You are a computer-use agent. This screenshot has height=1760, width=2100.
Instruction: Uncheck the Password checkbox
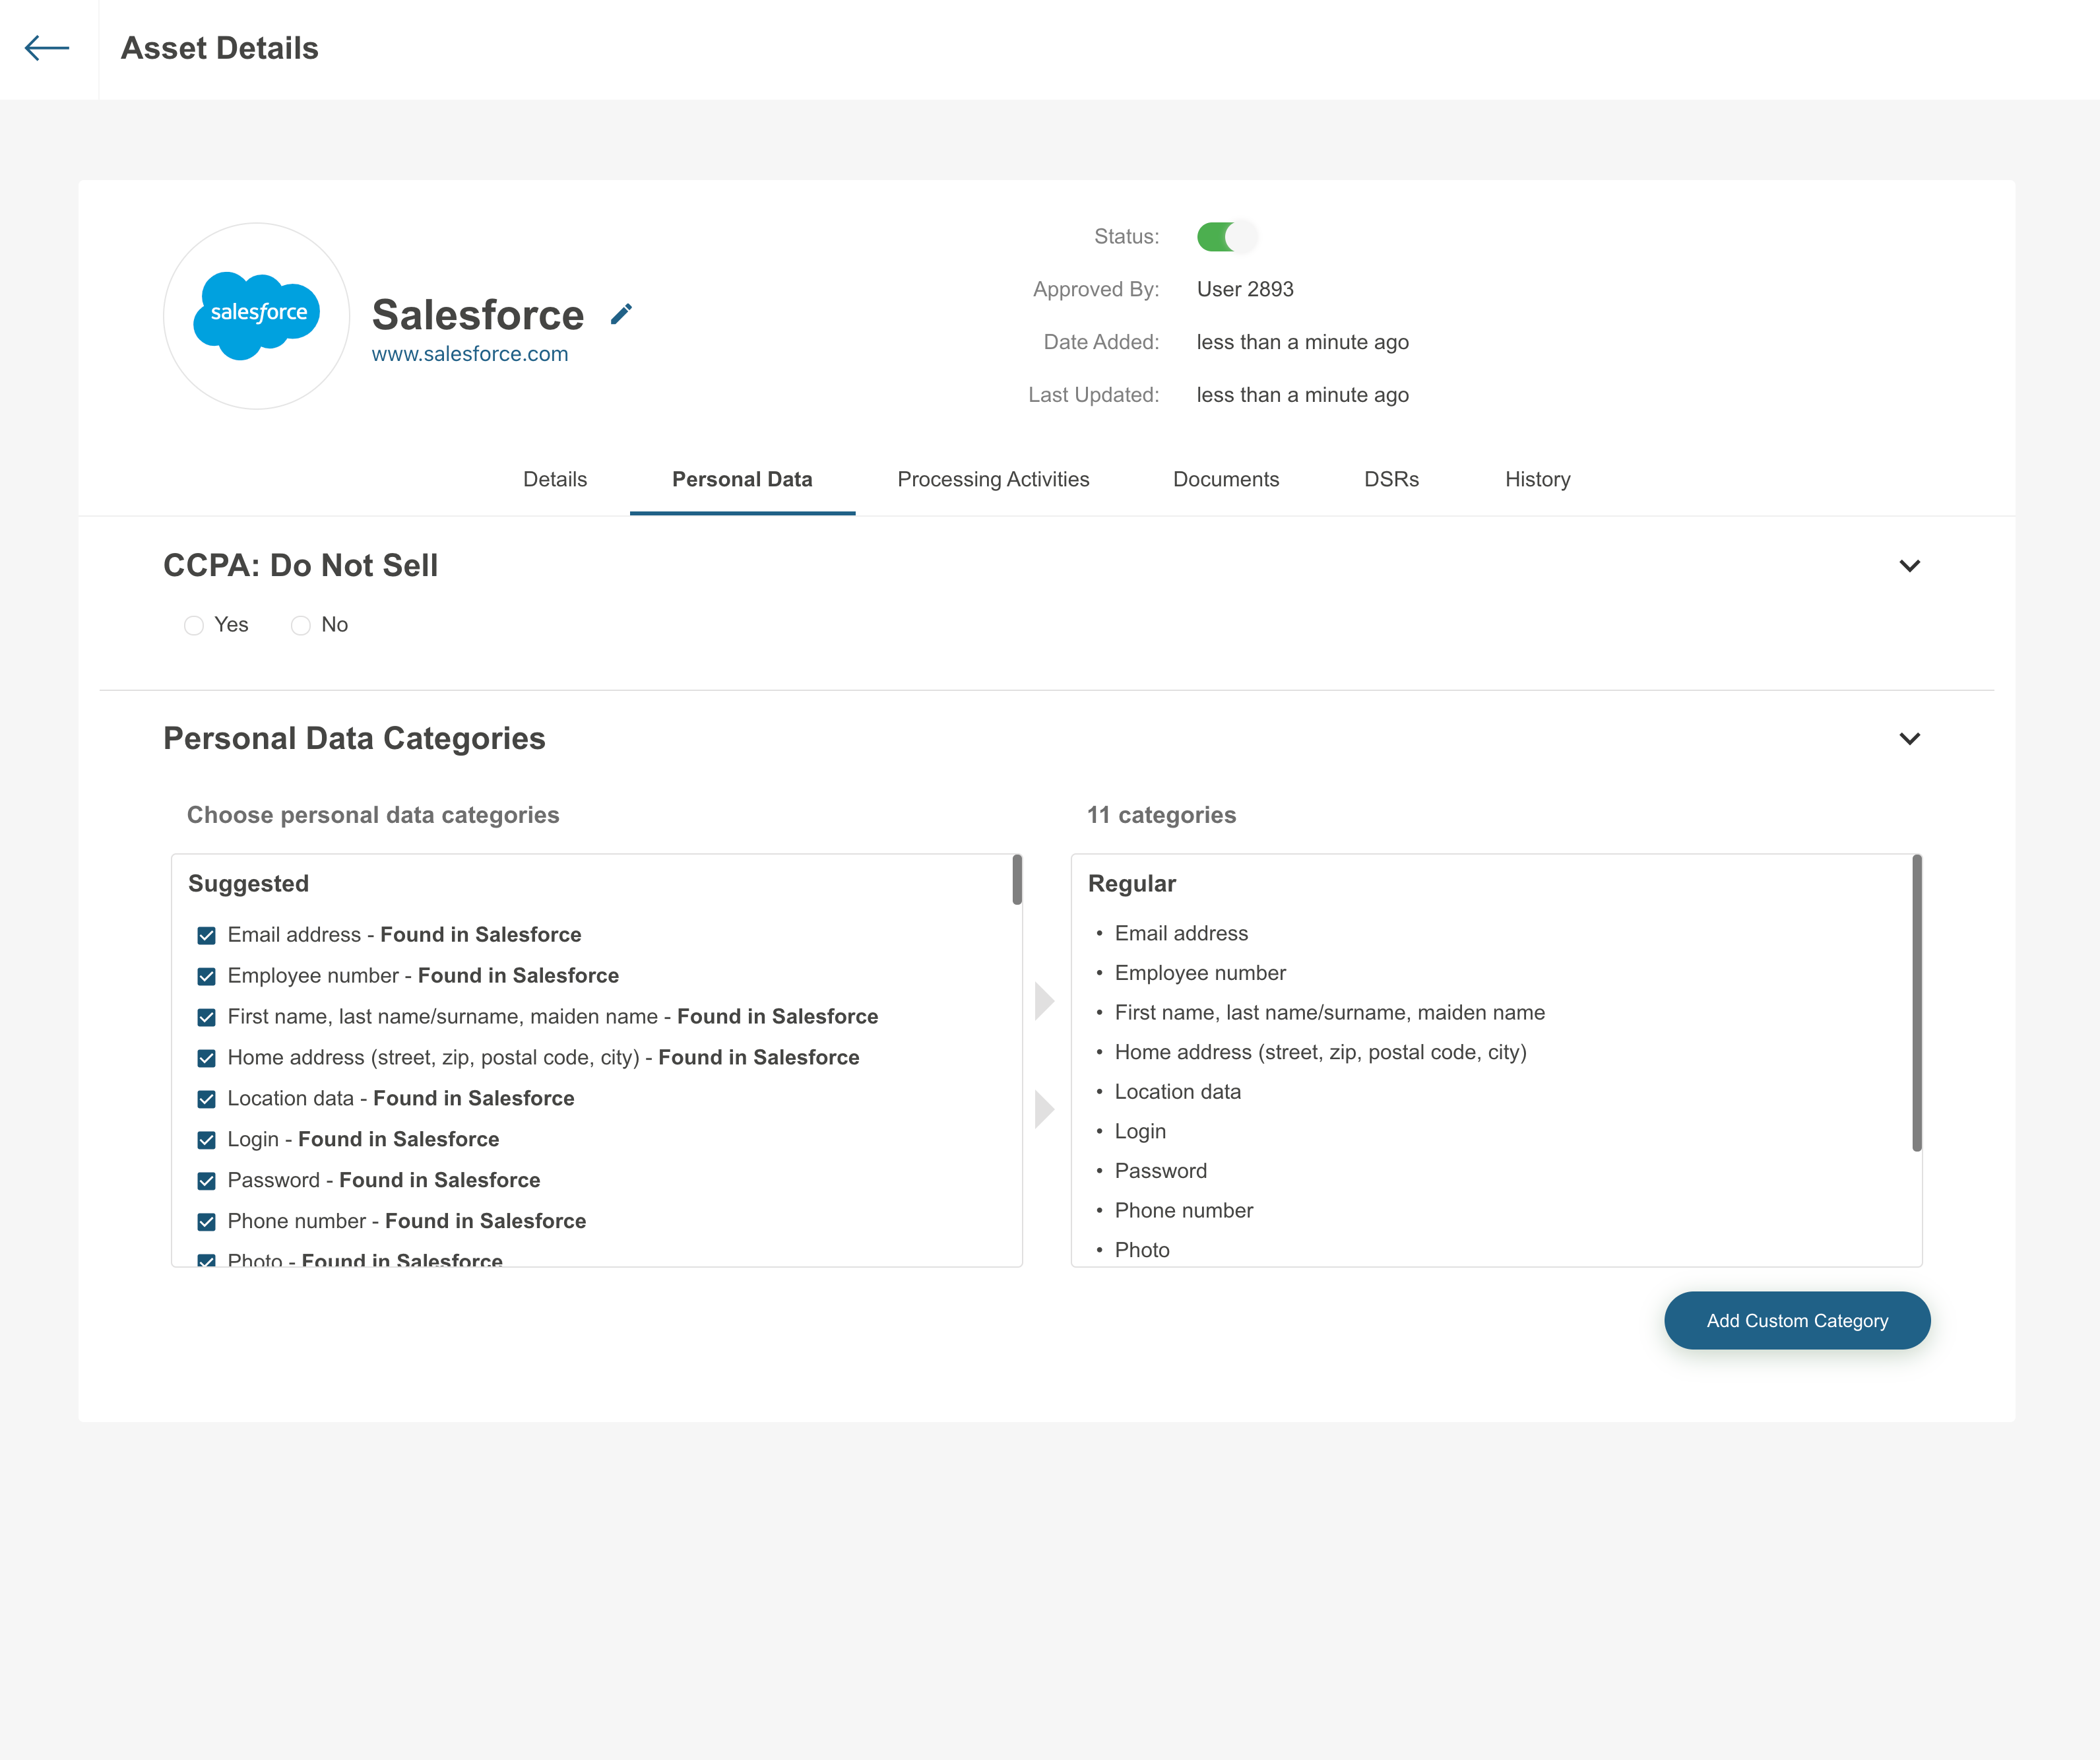[x=207, y=1181]
